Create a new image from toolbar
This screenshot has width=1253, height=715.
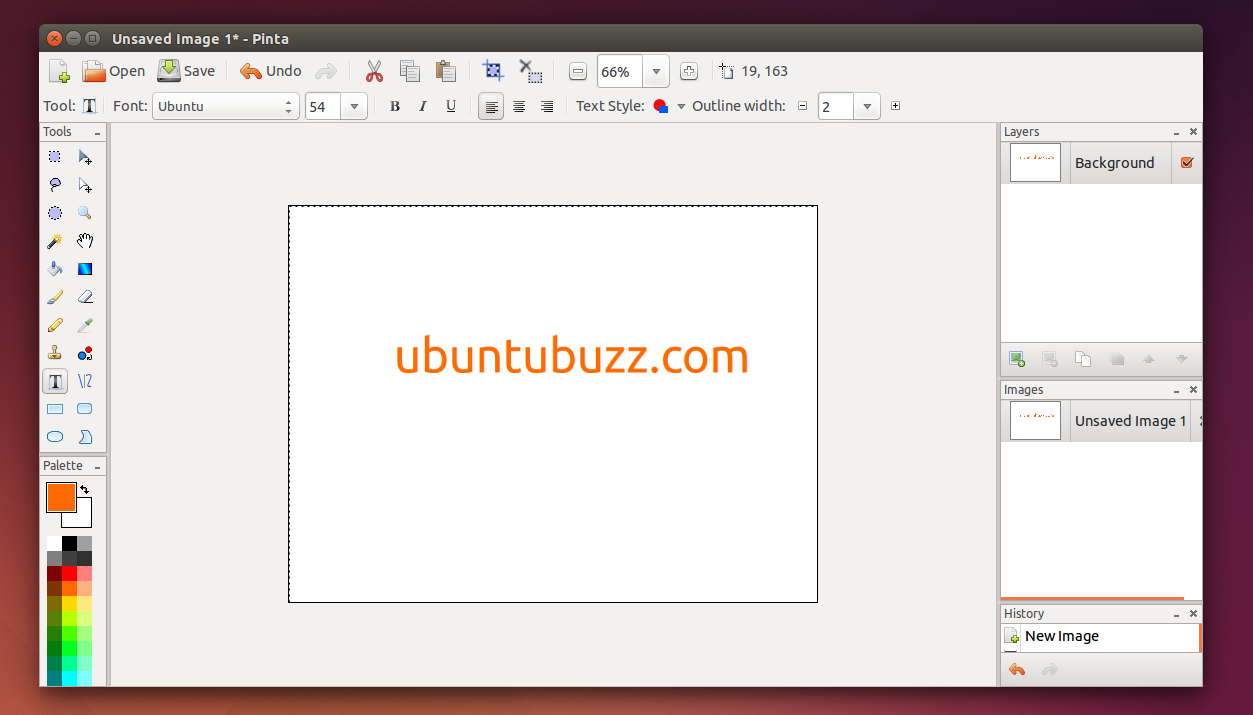pyautogui.click(x=59, y=71)
